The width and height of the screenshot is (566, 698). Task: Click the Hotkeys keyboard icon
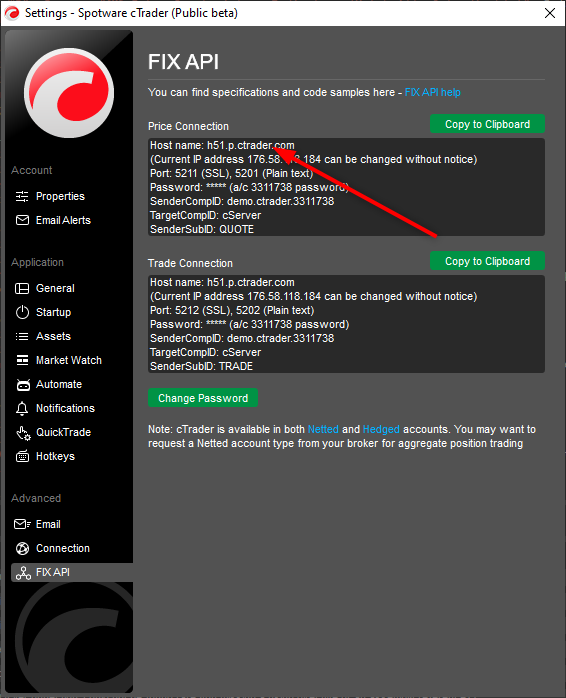point(22,456)
